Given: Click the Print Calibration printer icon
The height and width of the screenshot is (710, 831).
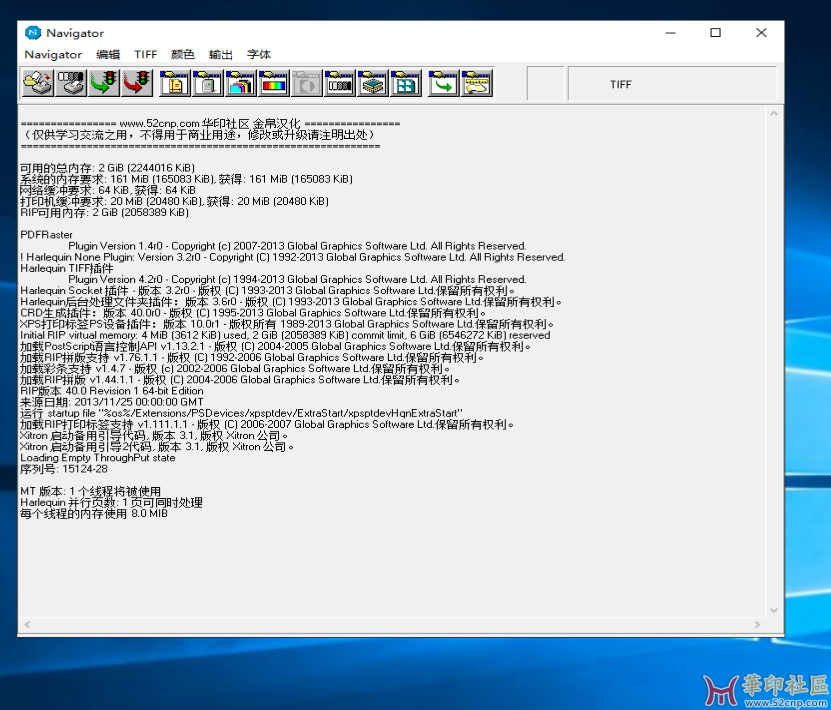Looking at the screenshot, I should point(70,83).
